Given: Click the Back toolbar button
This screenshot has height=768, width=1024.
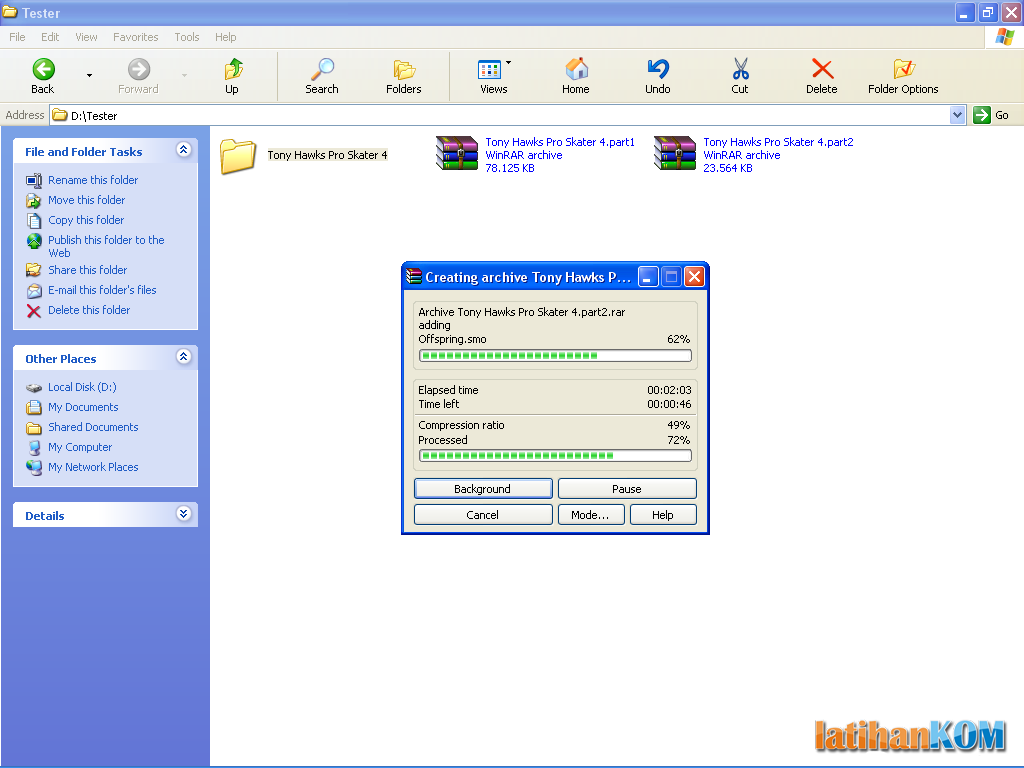Looking at the screenshot, I should [x=43, y=76].
